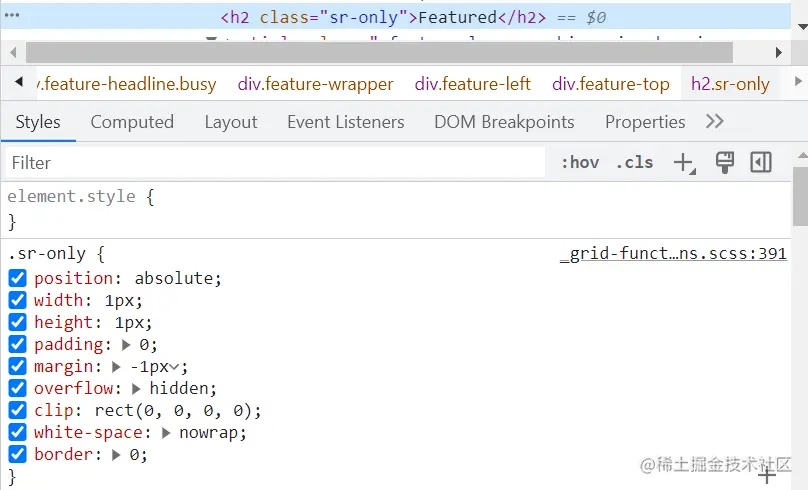808x490 pixels.
Task: Click the insert style plus at bottom right
Action: tap(767, 476)
